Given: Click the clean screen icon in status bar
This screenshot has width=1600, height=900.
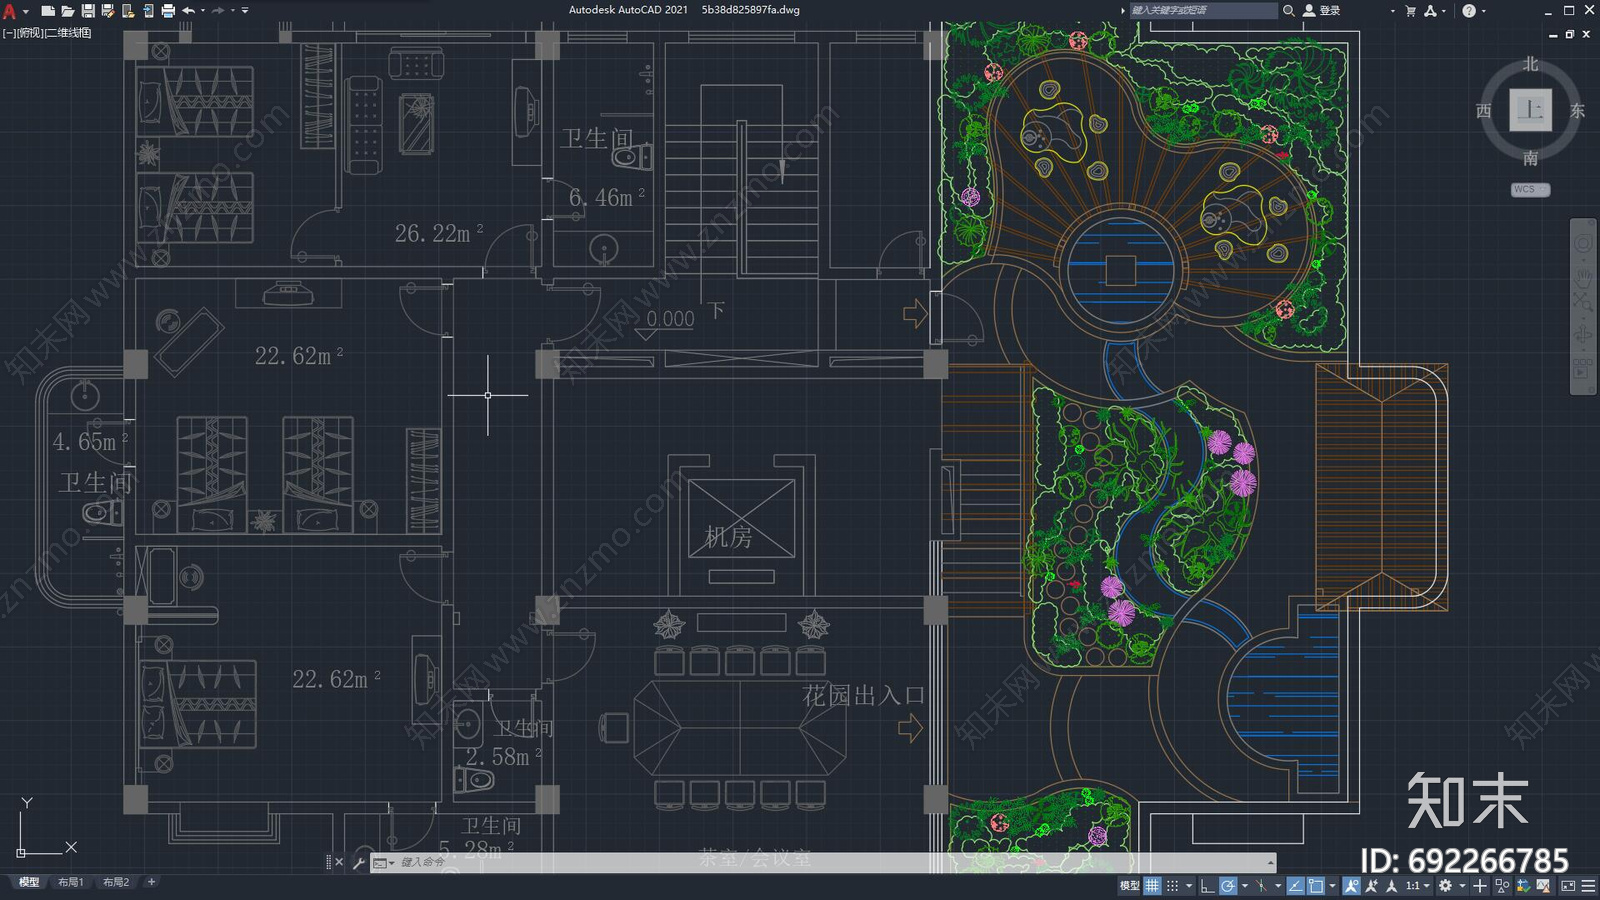Looking at the screenshot, I should pos(1568,885).
